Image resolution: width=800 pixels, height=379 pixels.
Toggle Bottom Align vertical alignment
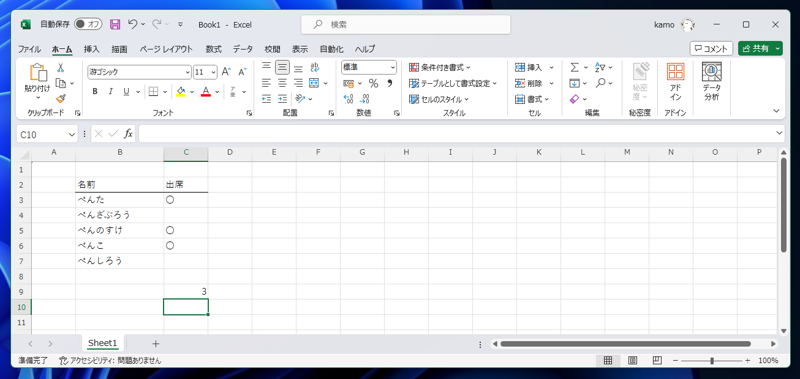pyautogui.click(x=298, y=67)
